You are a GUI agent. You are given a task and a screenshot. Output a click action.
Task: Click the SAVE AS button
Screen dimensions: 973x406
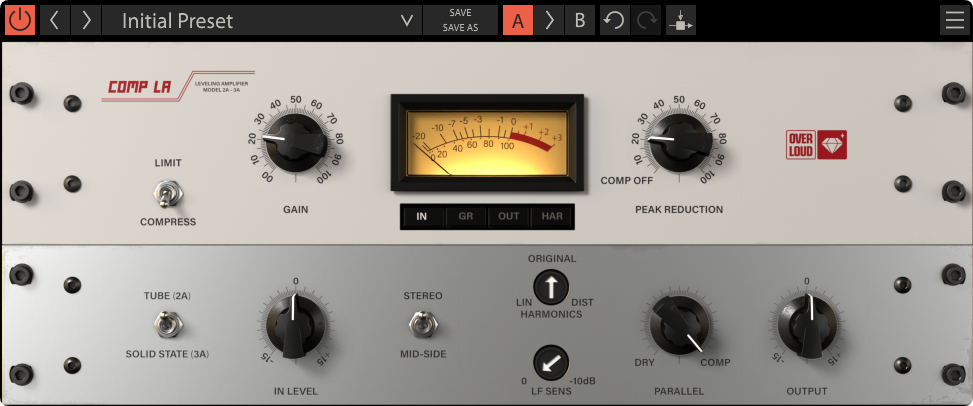pyautogui.click(x=460, y=28)
